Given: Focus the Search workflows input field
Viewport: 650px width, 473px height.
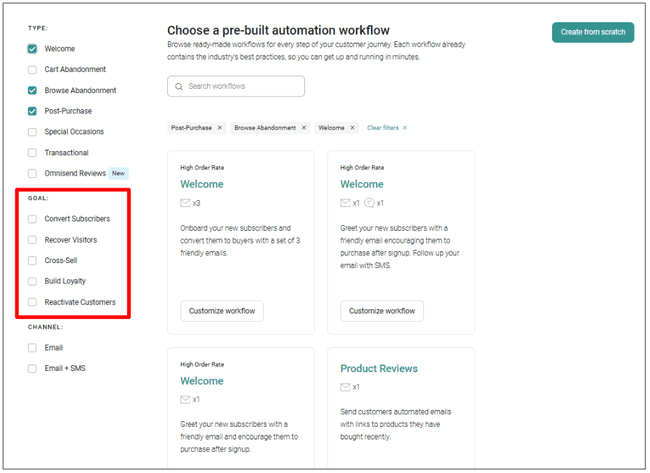Looking at the screenshot, I should pyautogui.click(x=243, y=87).
